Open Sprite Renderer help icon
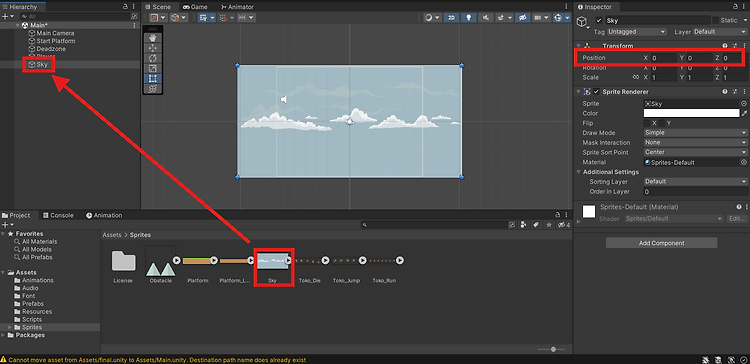Screen dimensions: 750x364 coord(725,91)
